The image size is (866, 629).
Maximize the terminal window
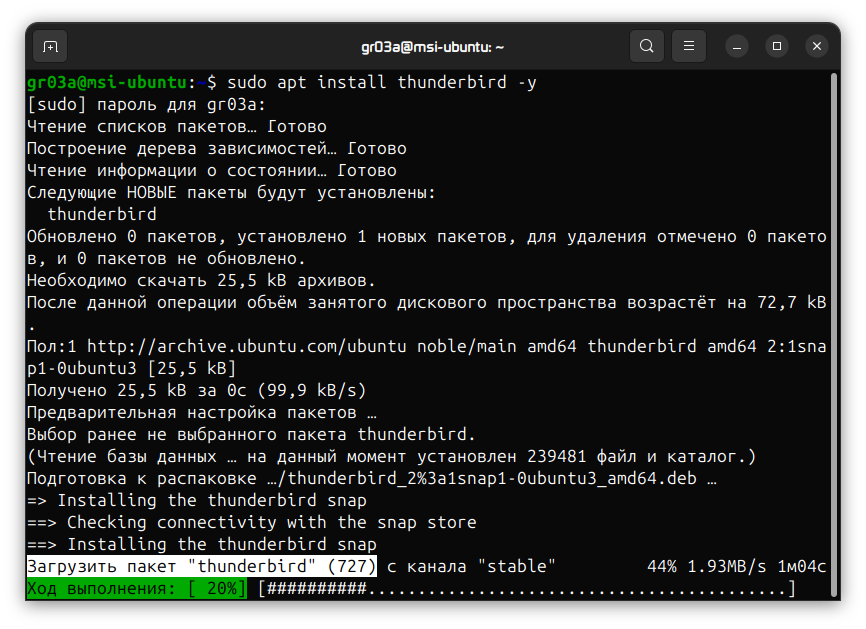tap(777, 46)
